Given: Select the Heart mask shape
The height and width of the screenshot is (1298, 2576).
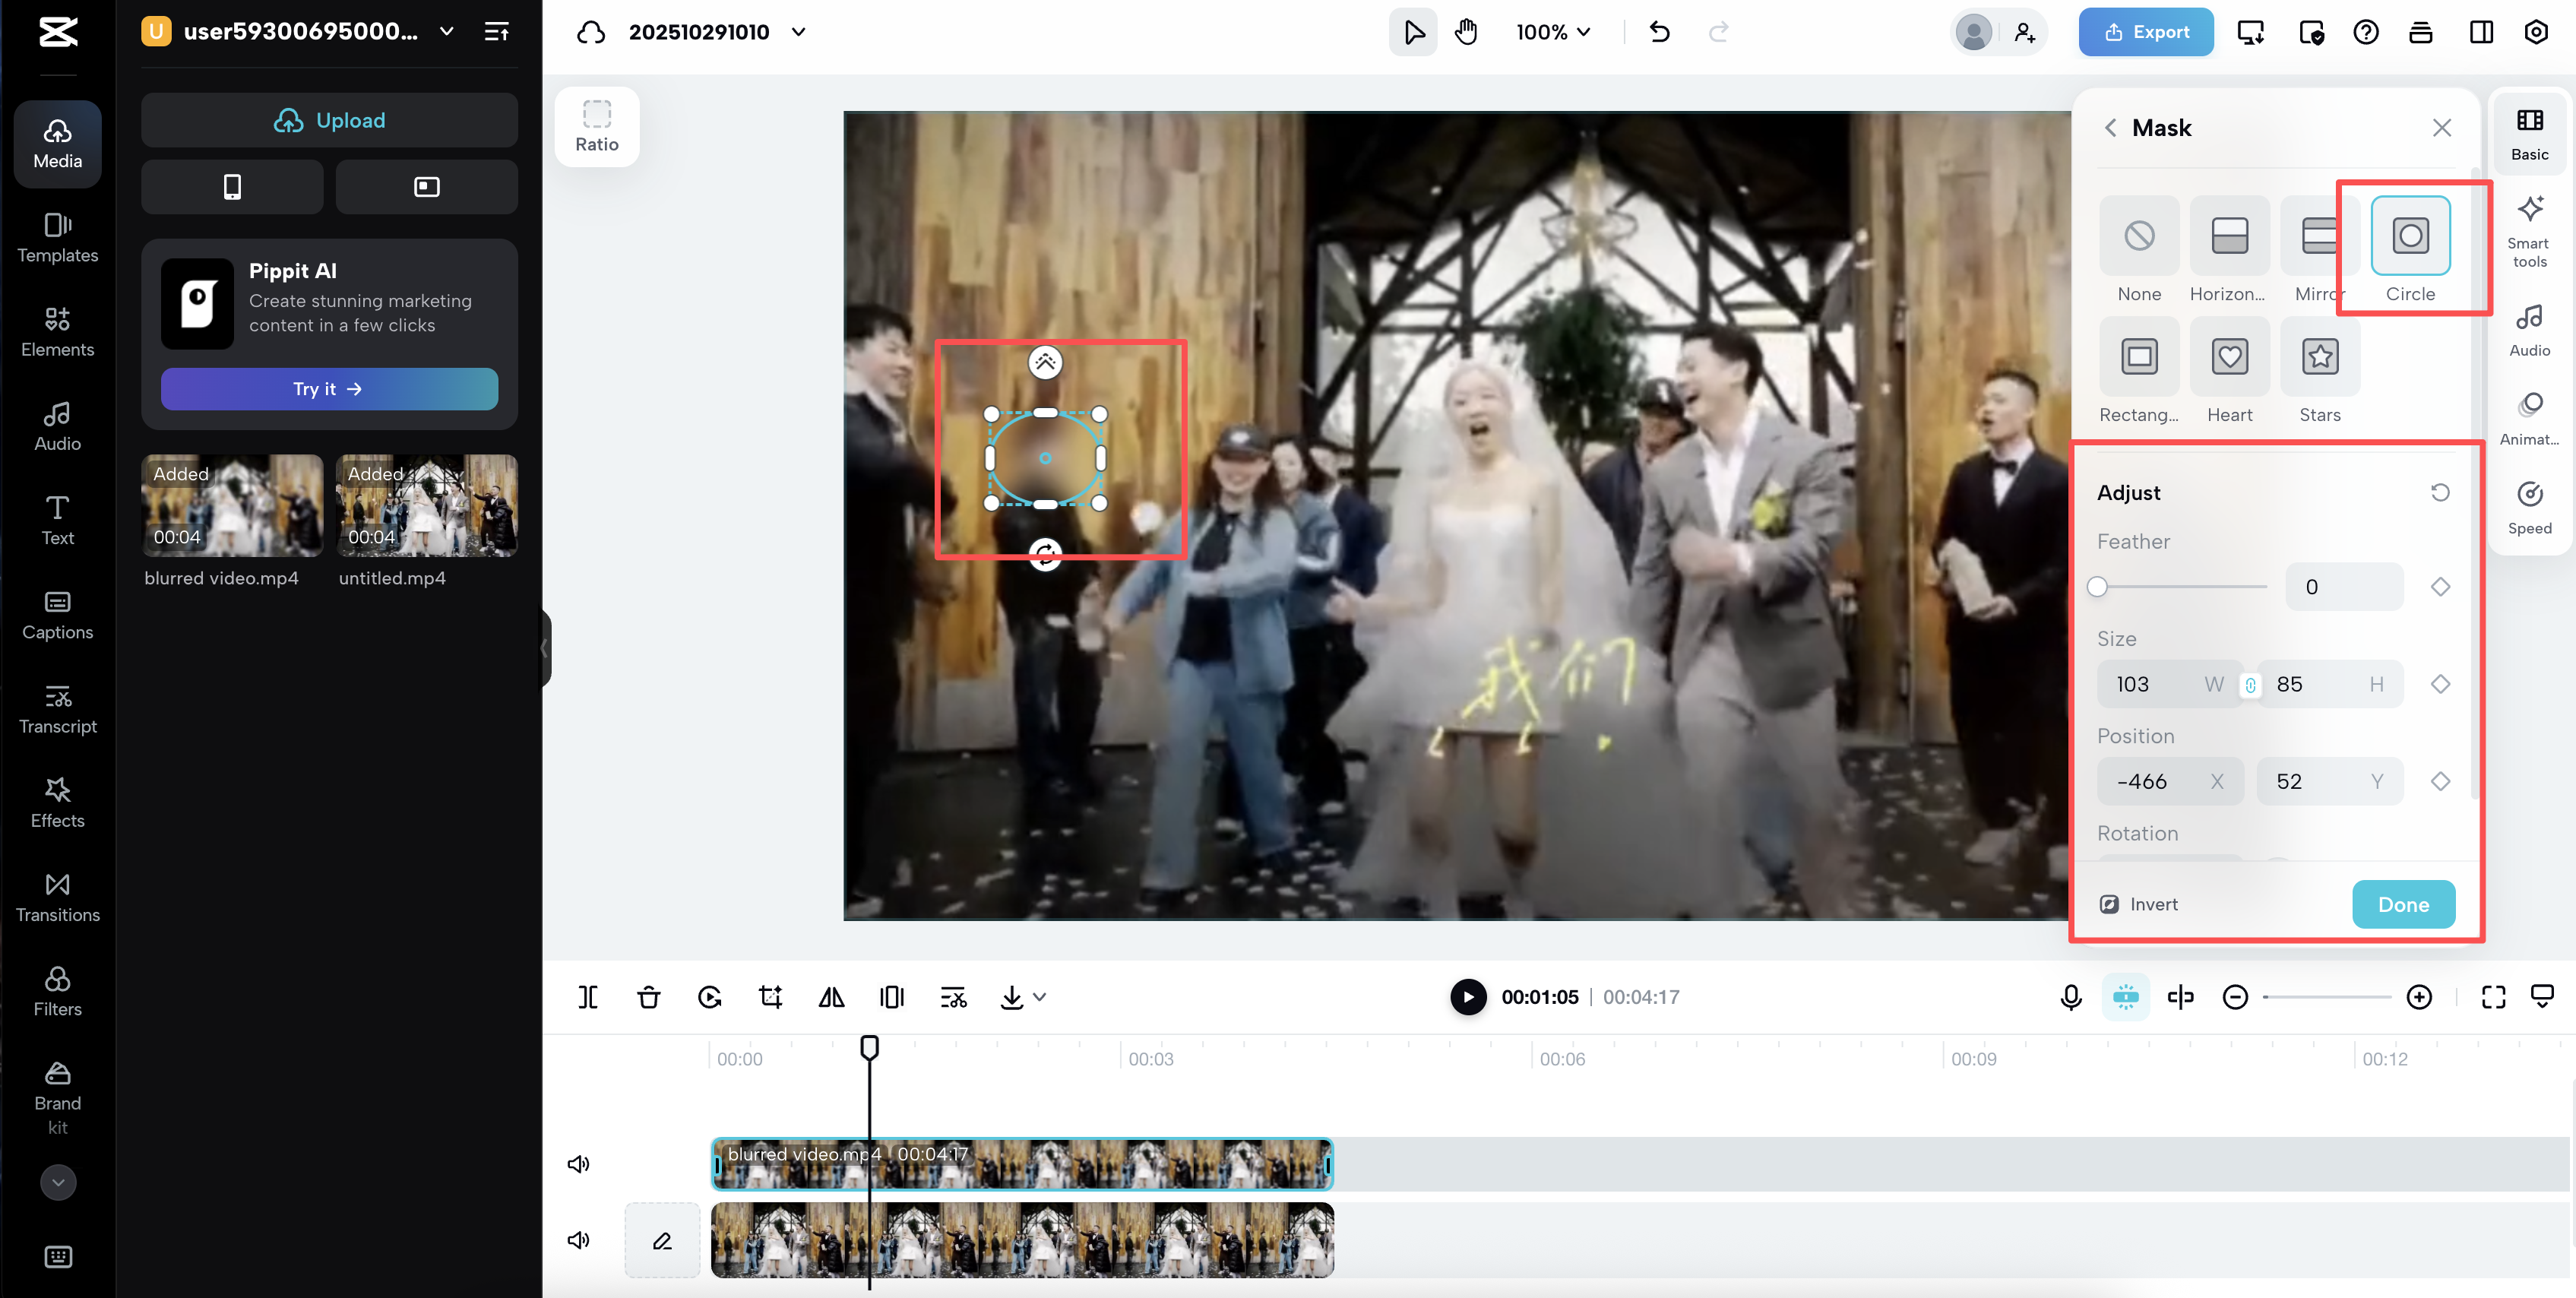Looking at the screenshot, I should tap(2229, 357).
